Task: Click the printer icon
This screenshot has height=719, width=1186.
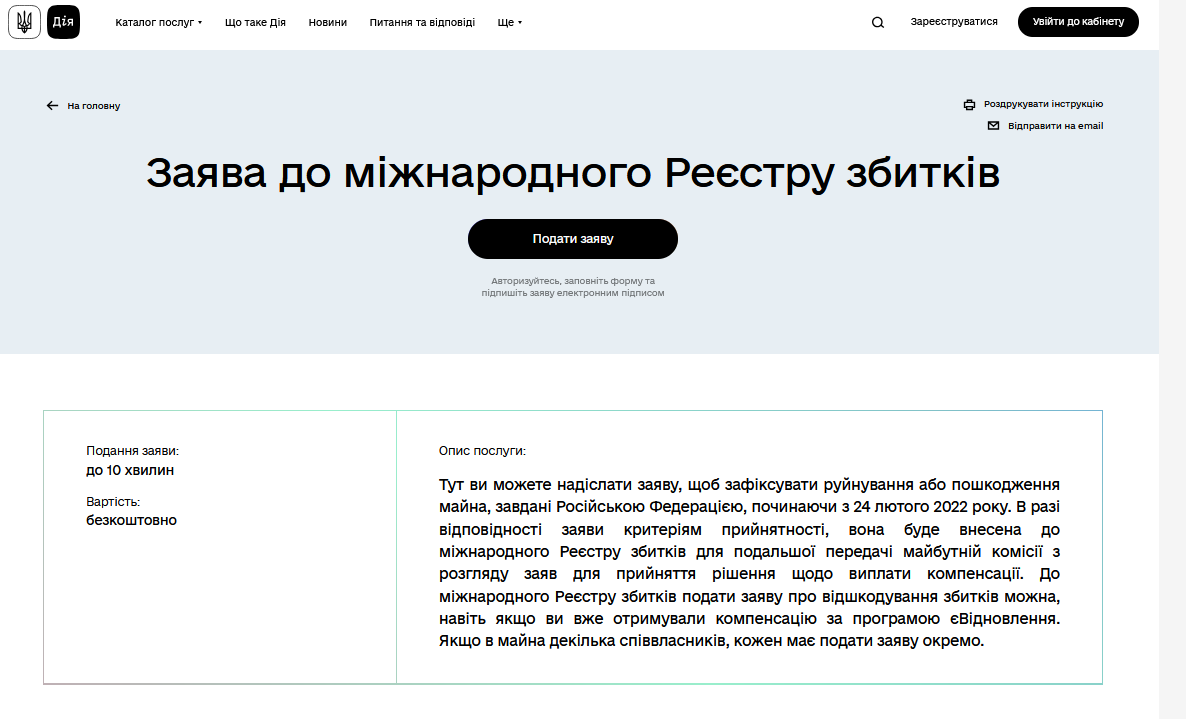Action: coord(969,104)
